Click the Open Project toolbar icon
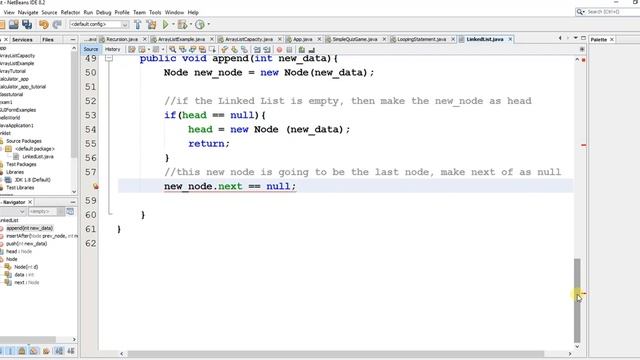 [x=13, y=24]
